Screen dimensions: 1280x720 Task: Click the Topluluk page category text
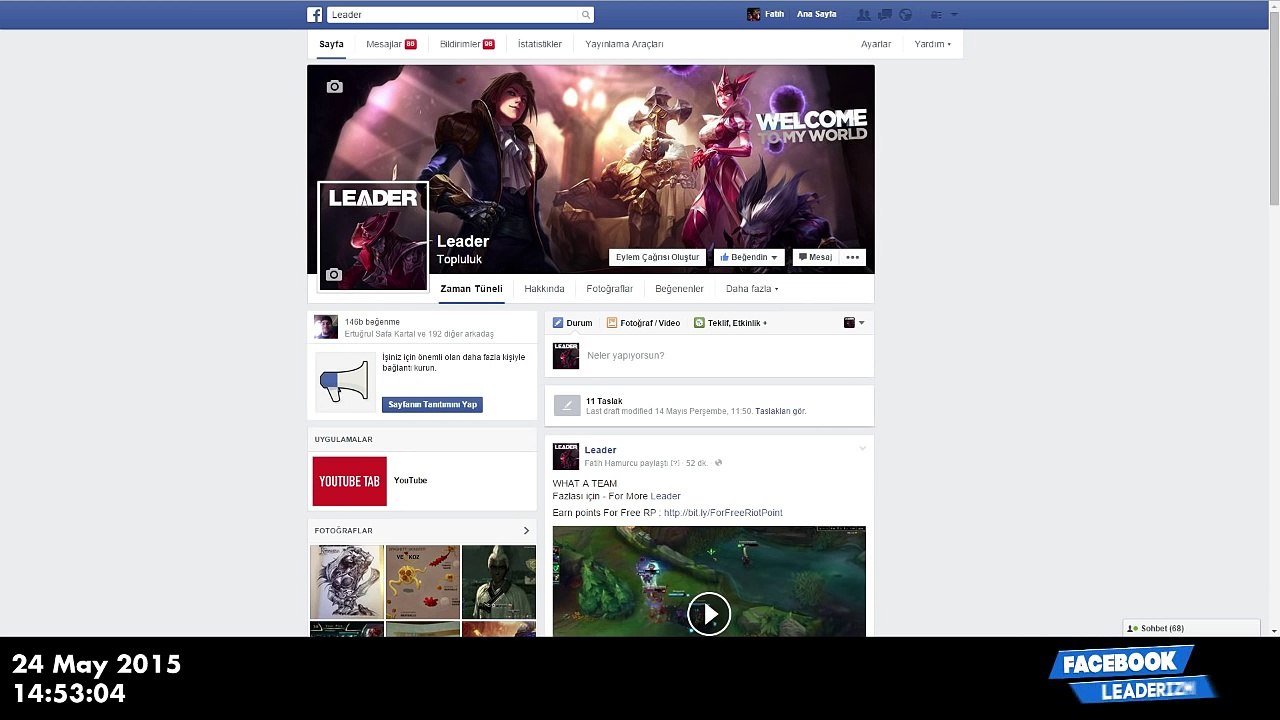(459, 259)
